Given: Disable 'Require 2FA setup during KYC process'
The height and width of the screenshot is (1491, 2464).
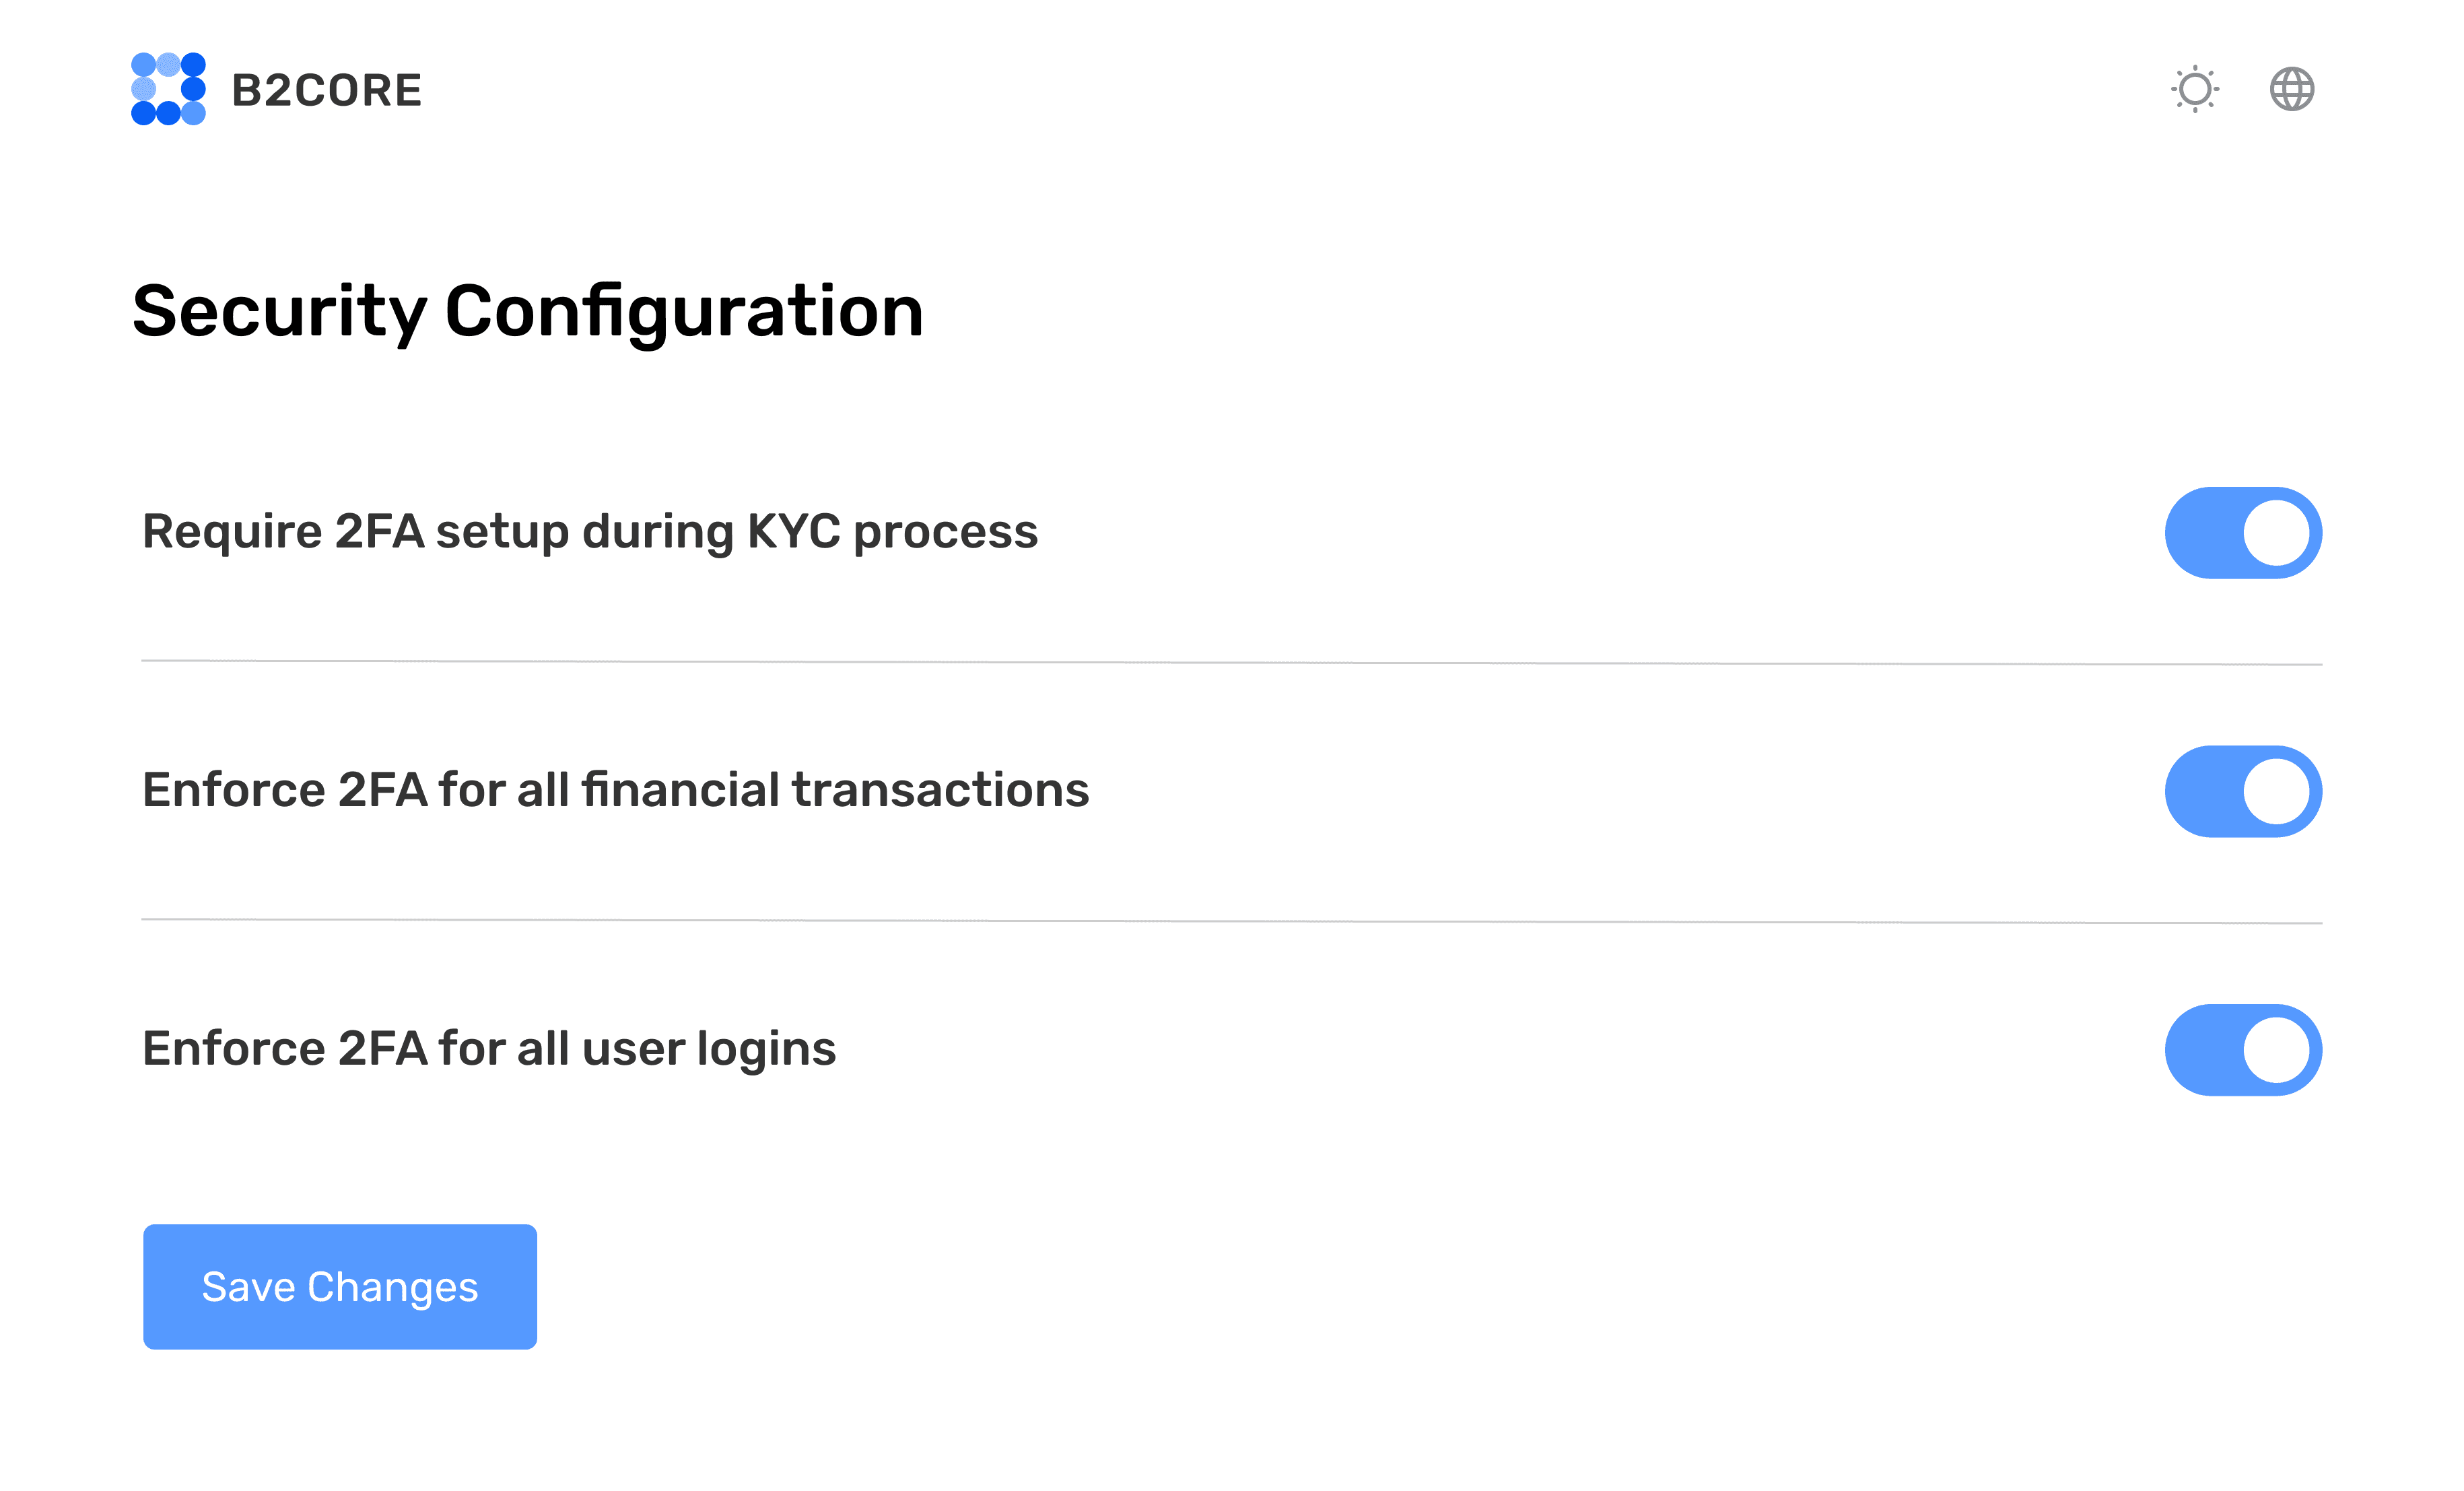Looking at the screenshot, I should tap(2243, 532).
